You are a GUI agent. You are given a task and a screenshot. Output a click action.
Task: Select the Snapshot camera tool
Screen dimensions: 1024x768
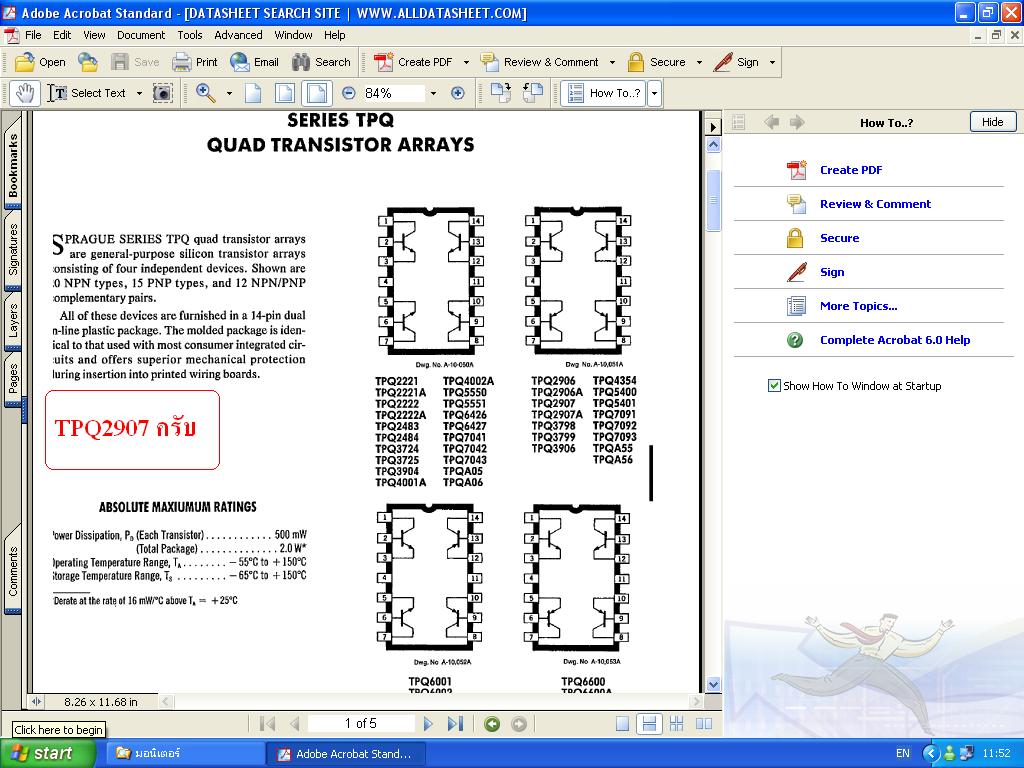coord(163,93)
